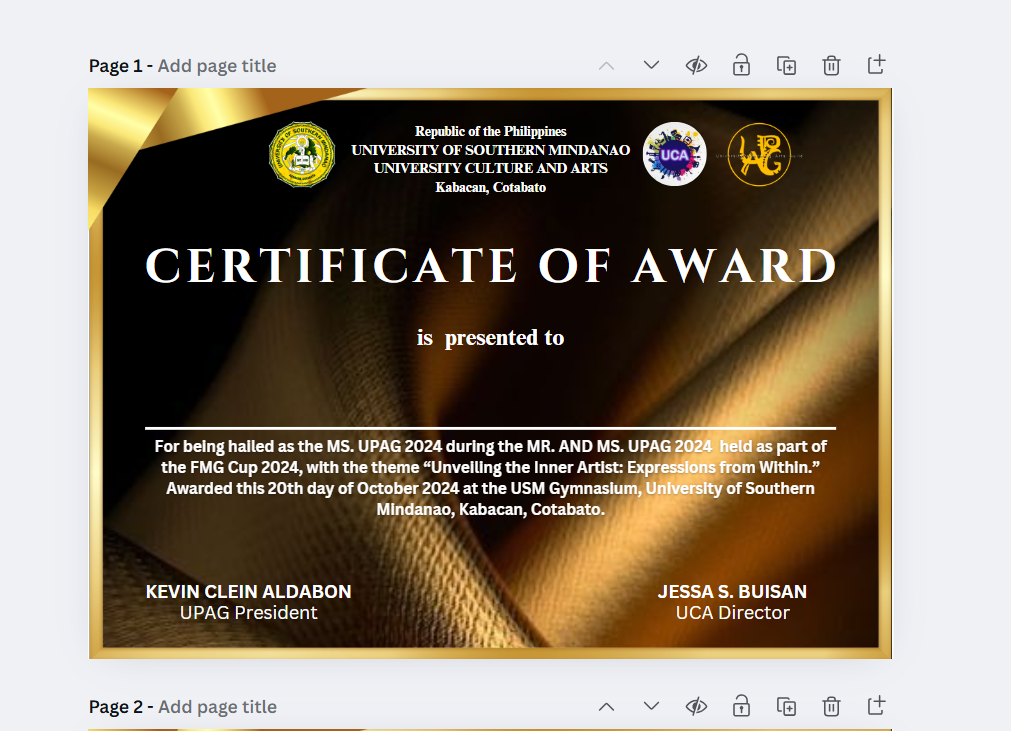Select the 'Kabacan, Cotabato' header line

491,188
